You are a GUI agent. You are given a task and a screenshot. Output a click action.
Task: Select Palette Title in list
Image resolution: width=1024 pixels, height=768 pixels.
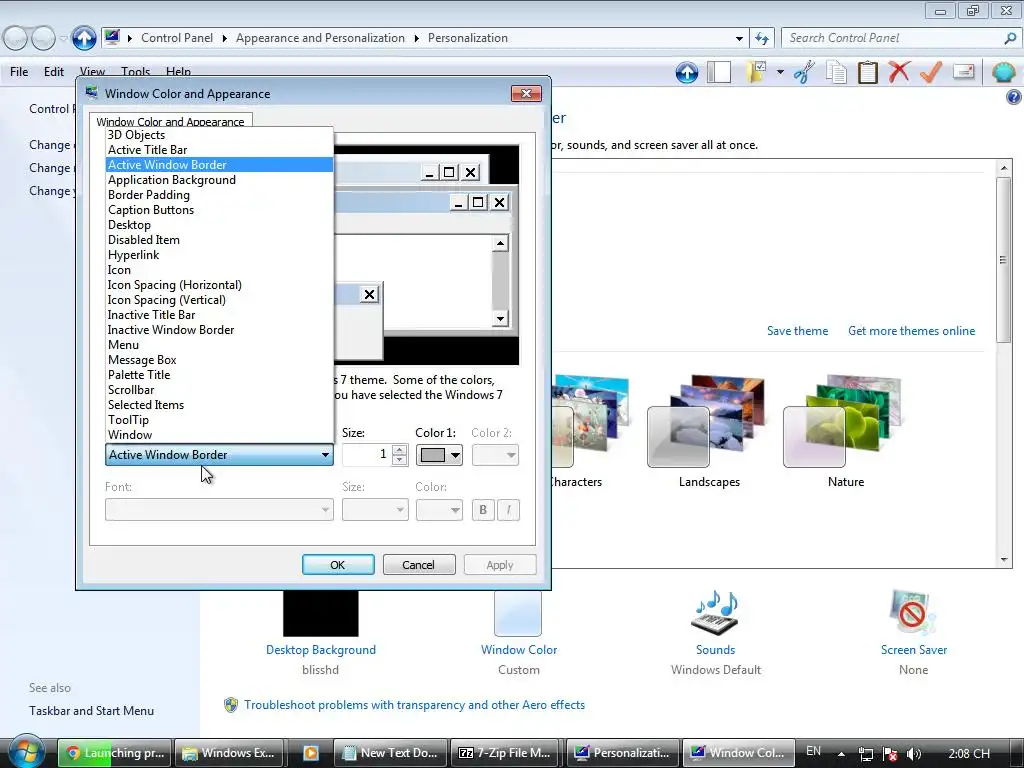point(219,376)
